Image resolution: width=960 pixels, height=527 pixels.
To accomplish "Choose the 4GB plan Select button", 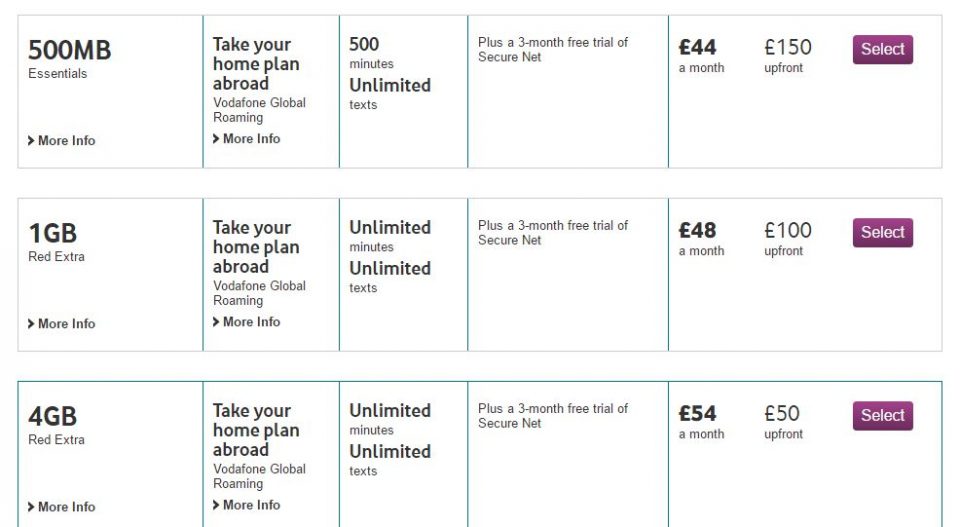I will point(882,415).
